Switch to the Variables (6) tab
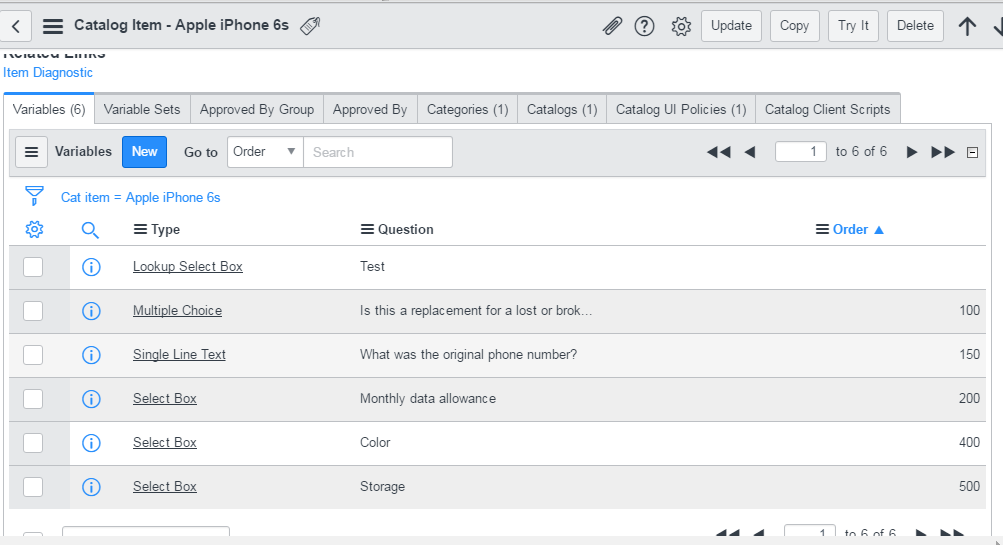This screenshot has height=545, width=1003. pyautogui.click(x=49, y=109)
